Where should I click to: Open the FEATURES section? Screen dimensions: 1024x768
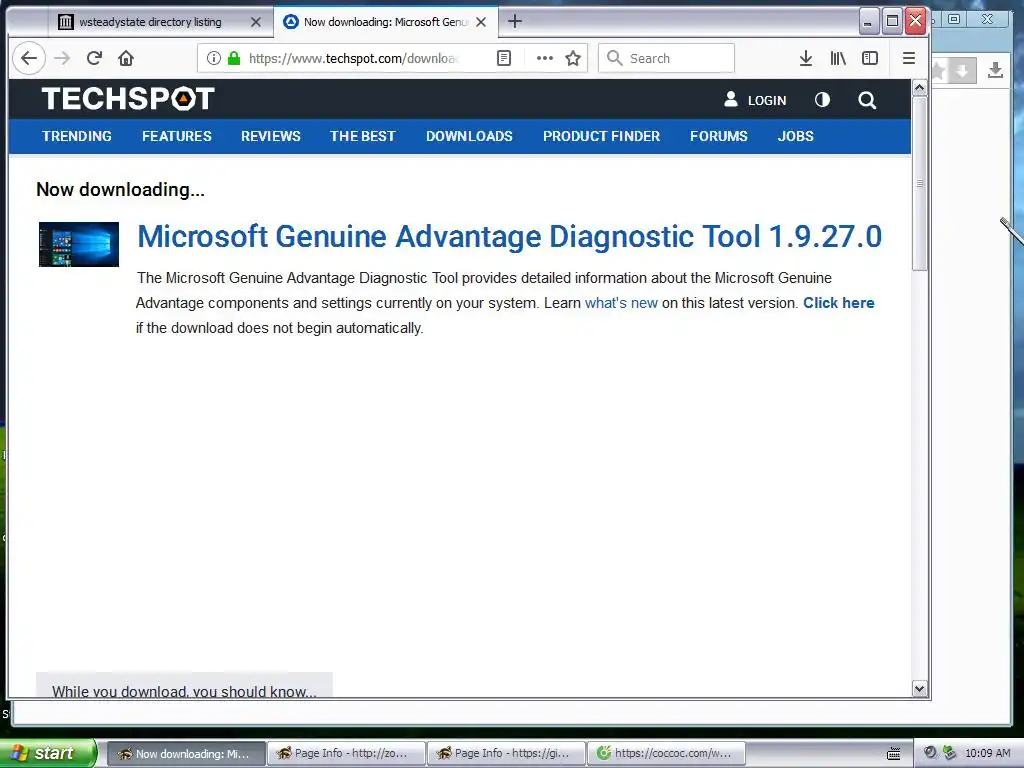click(177, 136)
